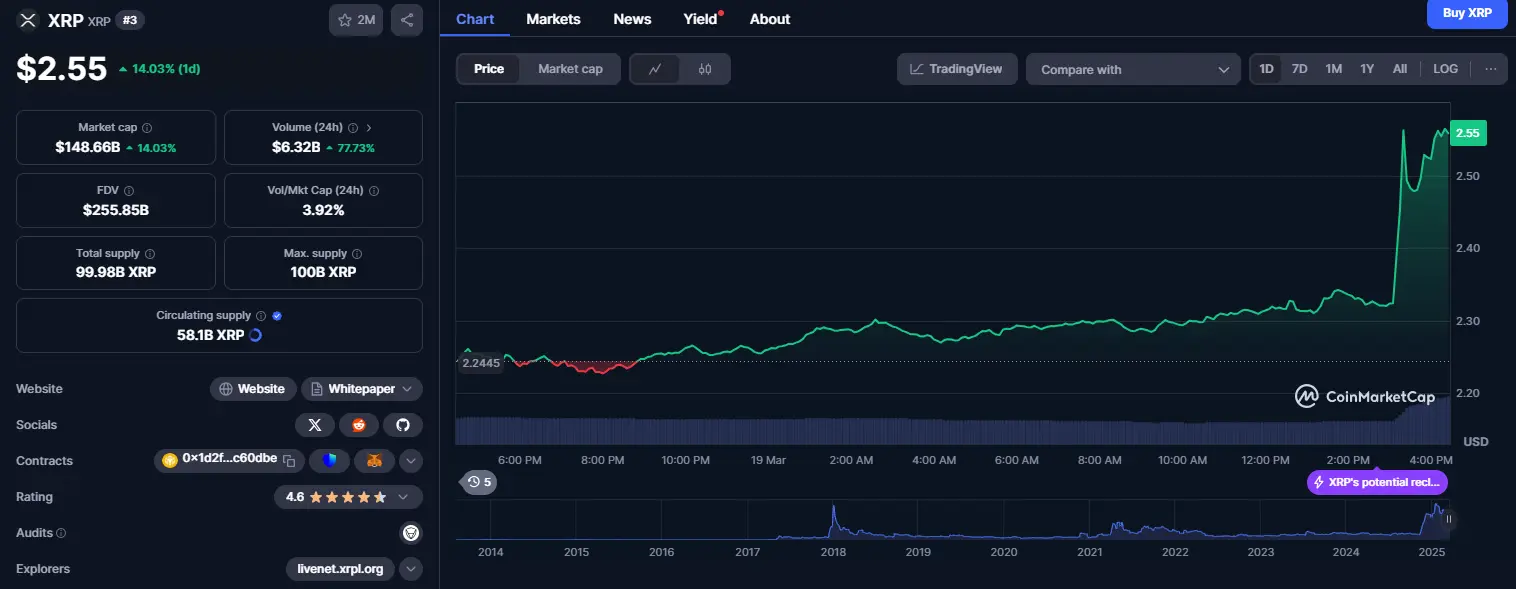This screenshot has width=1516, height=589.
Task: Click the XRP logo icon
Action: (27, 20)
